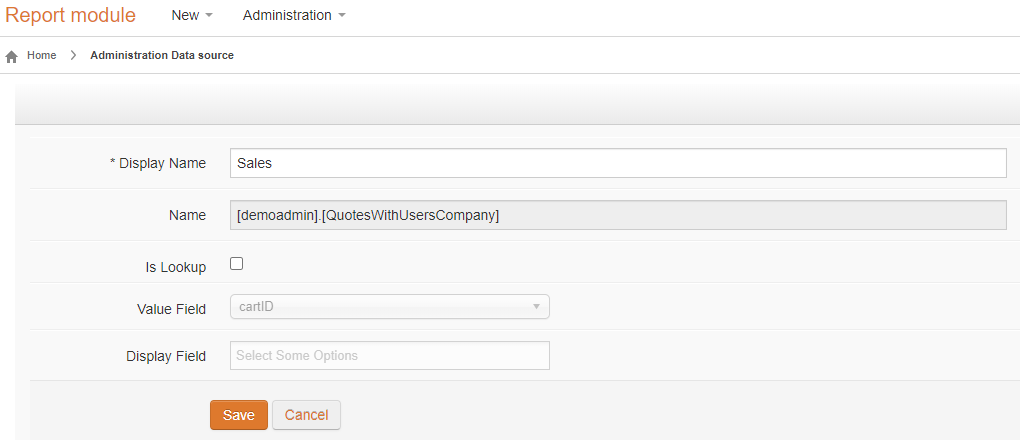Open the cartID Value Field dropdown
The width and height of the screenshot is (1020, 440).
pyautogui.click(x=390, y=307)
